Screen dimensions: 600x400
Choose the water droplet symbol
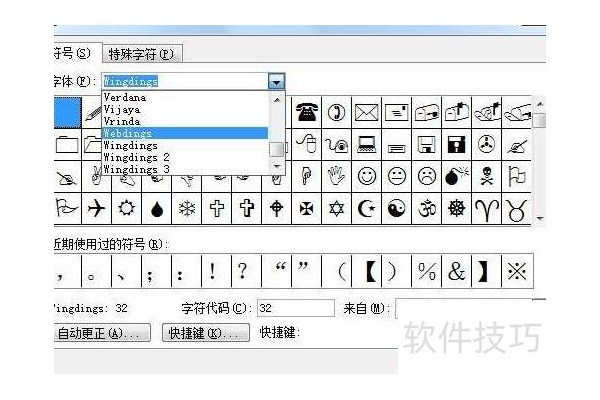tap(157, 209)
